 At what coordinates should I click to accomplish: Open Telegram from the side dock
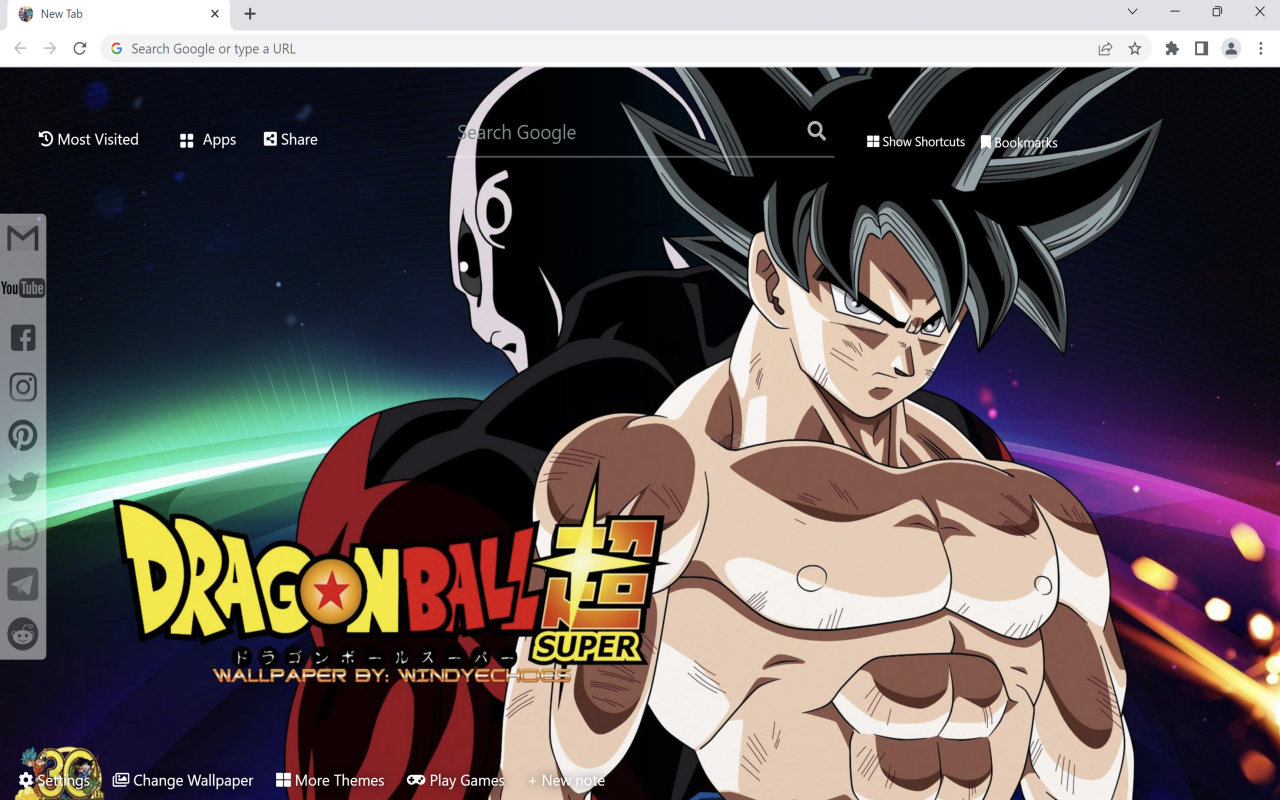pyautogui.click(x=23, y=584)
